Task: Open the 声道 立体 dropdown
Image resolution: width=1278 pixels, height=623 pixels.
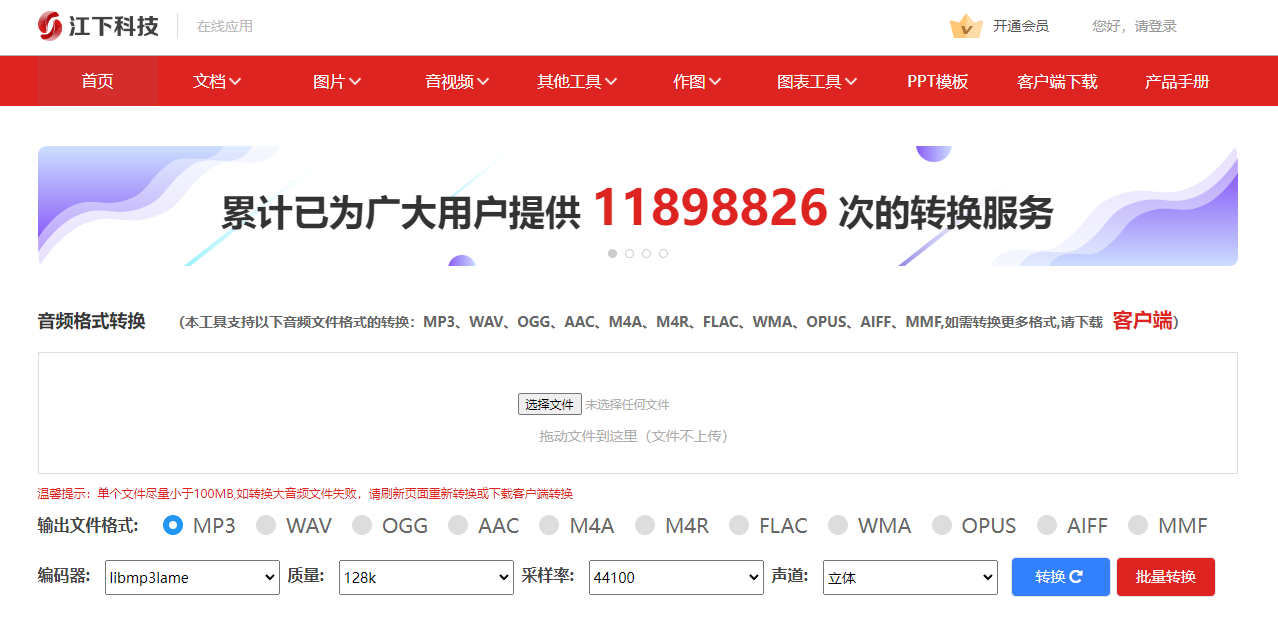Action: coord(910,577)
